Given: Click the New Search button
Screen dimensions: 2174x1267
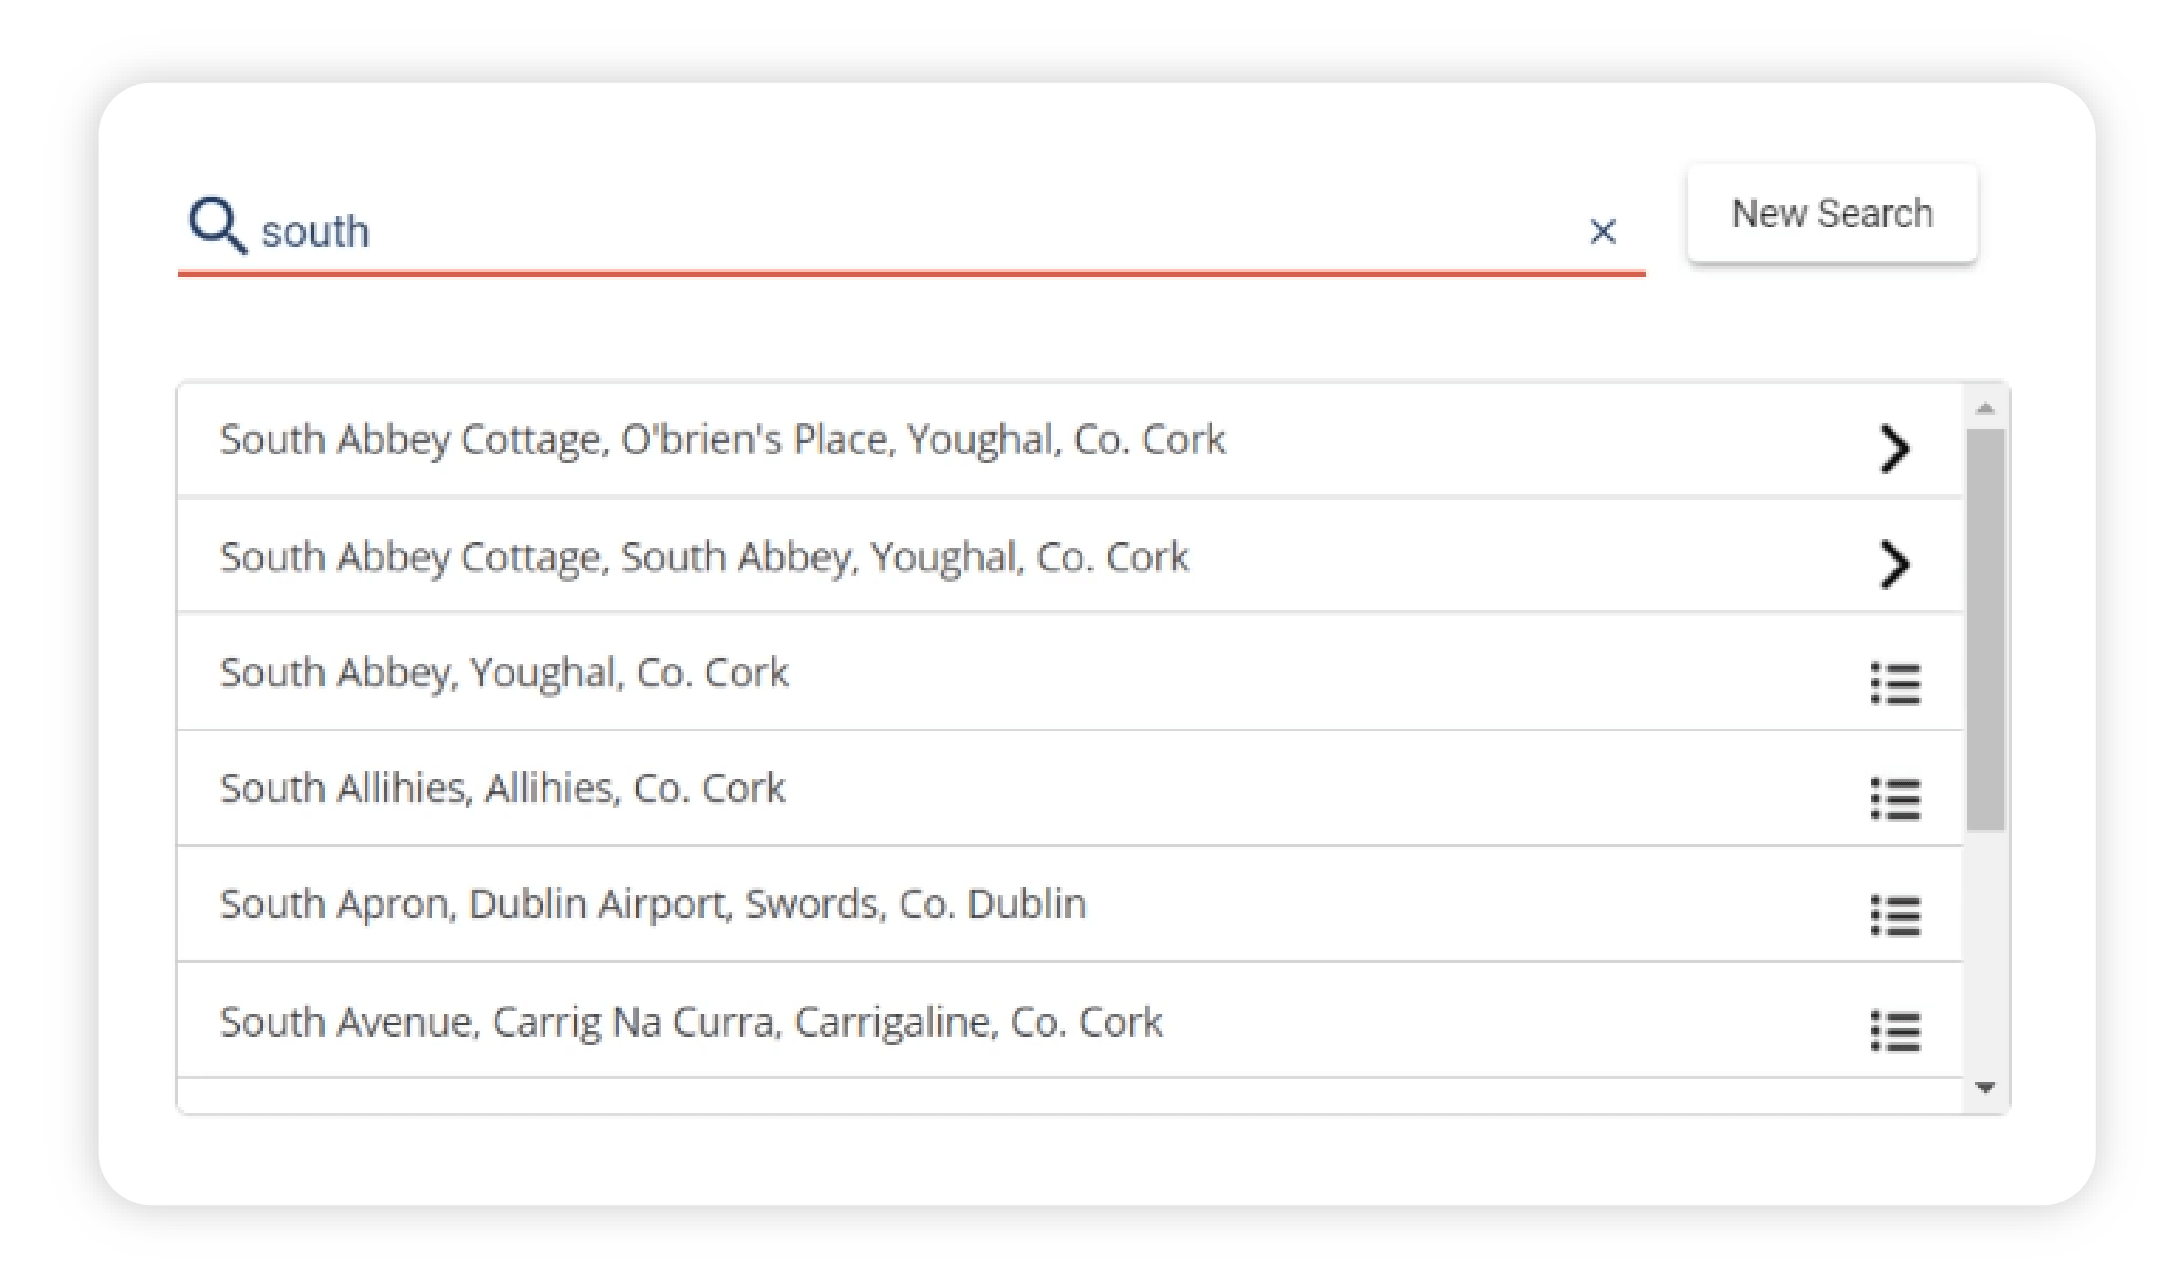Looking at the screenshot, I should [x=1832, y=213].
